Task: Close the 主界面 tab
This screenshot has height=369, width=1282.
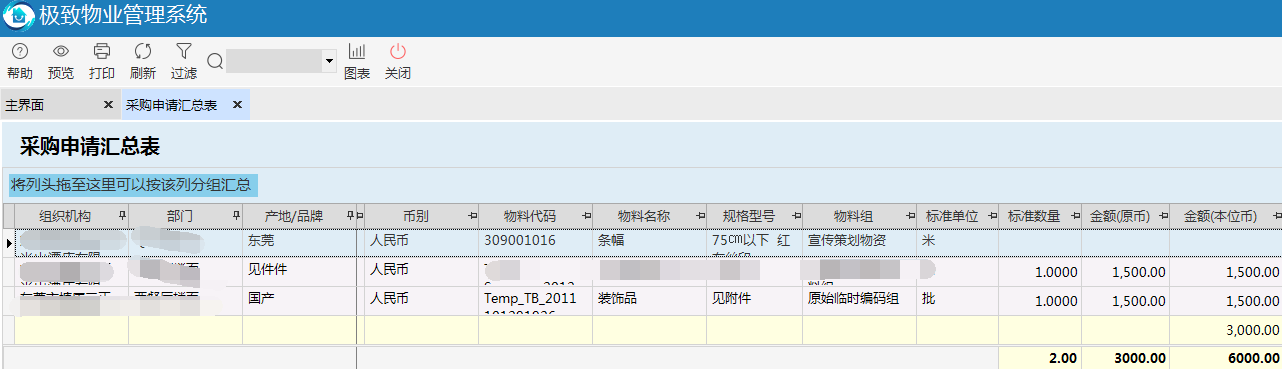Action: [x=108, y=105]
